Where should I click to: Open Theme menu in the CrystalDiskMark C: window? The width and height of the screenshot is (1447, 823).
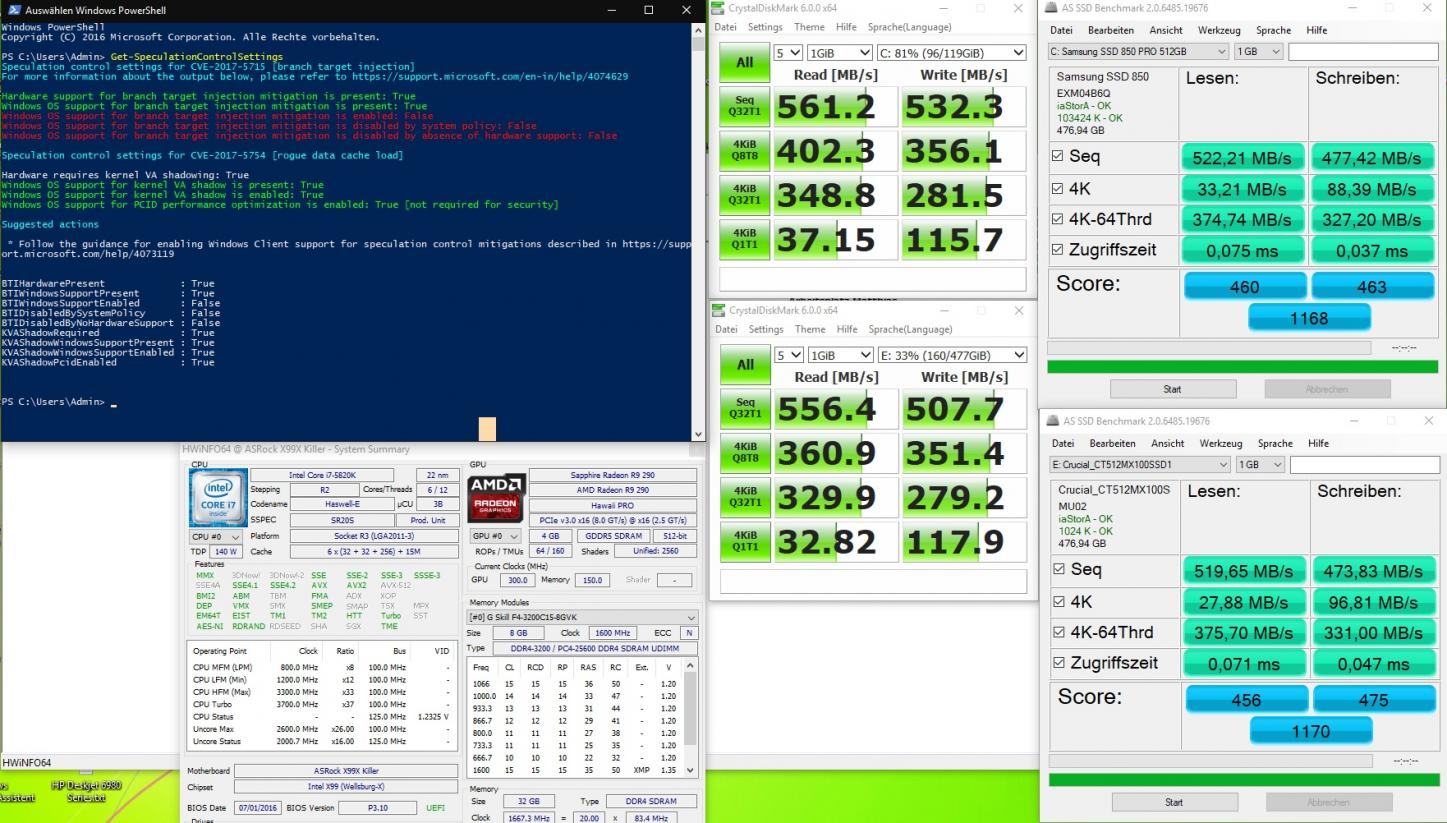[x=809, y=27]
